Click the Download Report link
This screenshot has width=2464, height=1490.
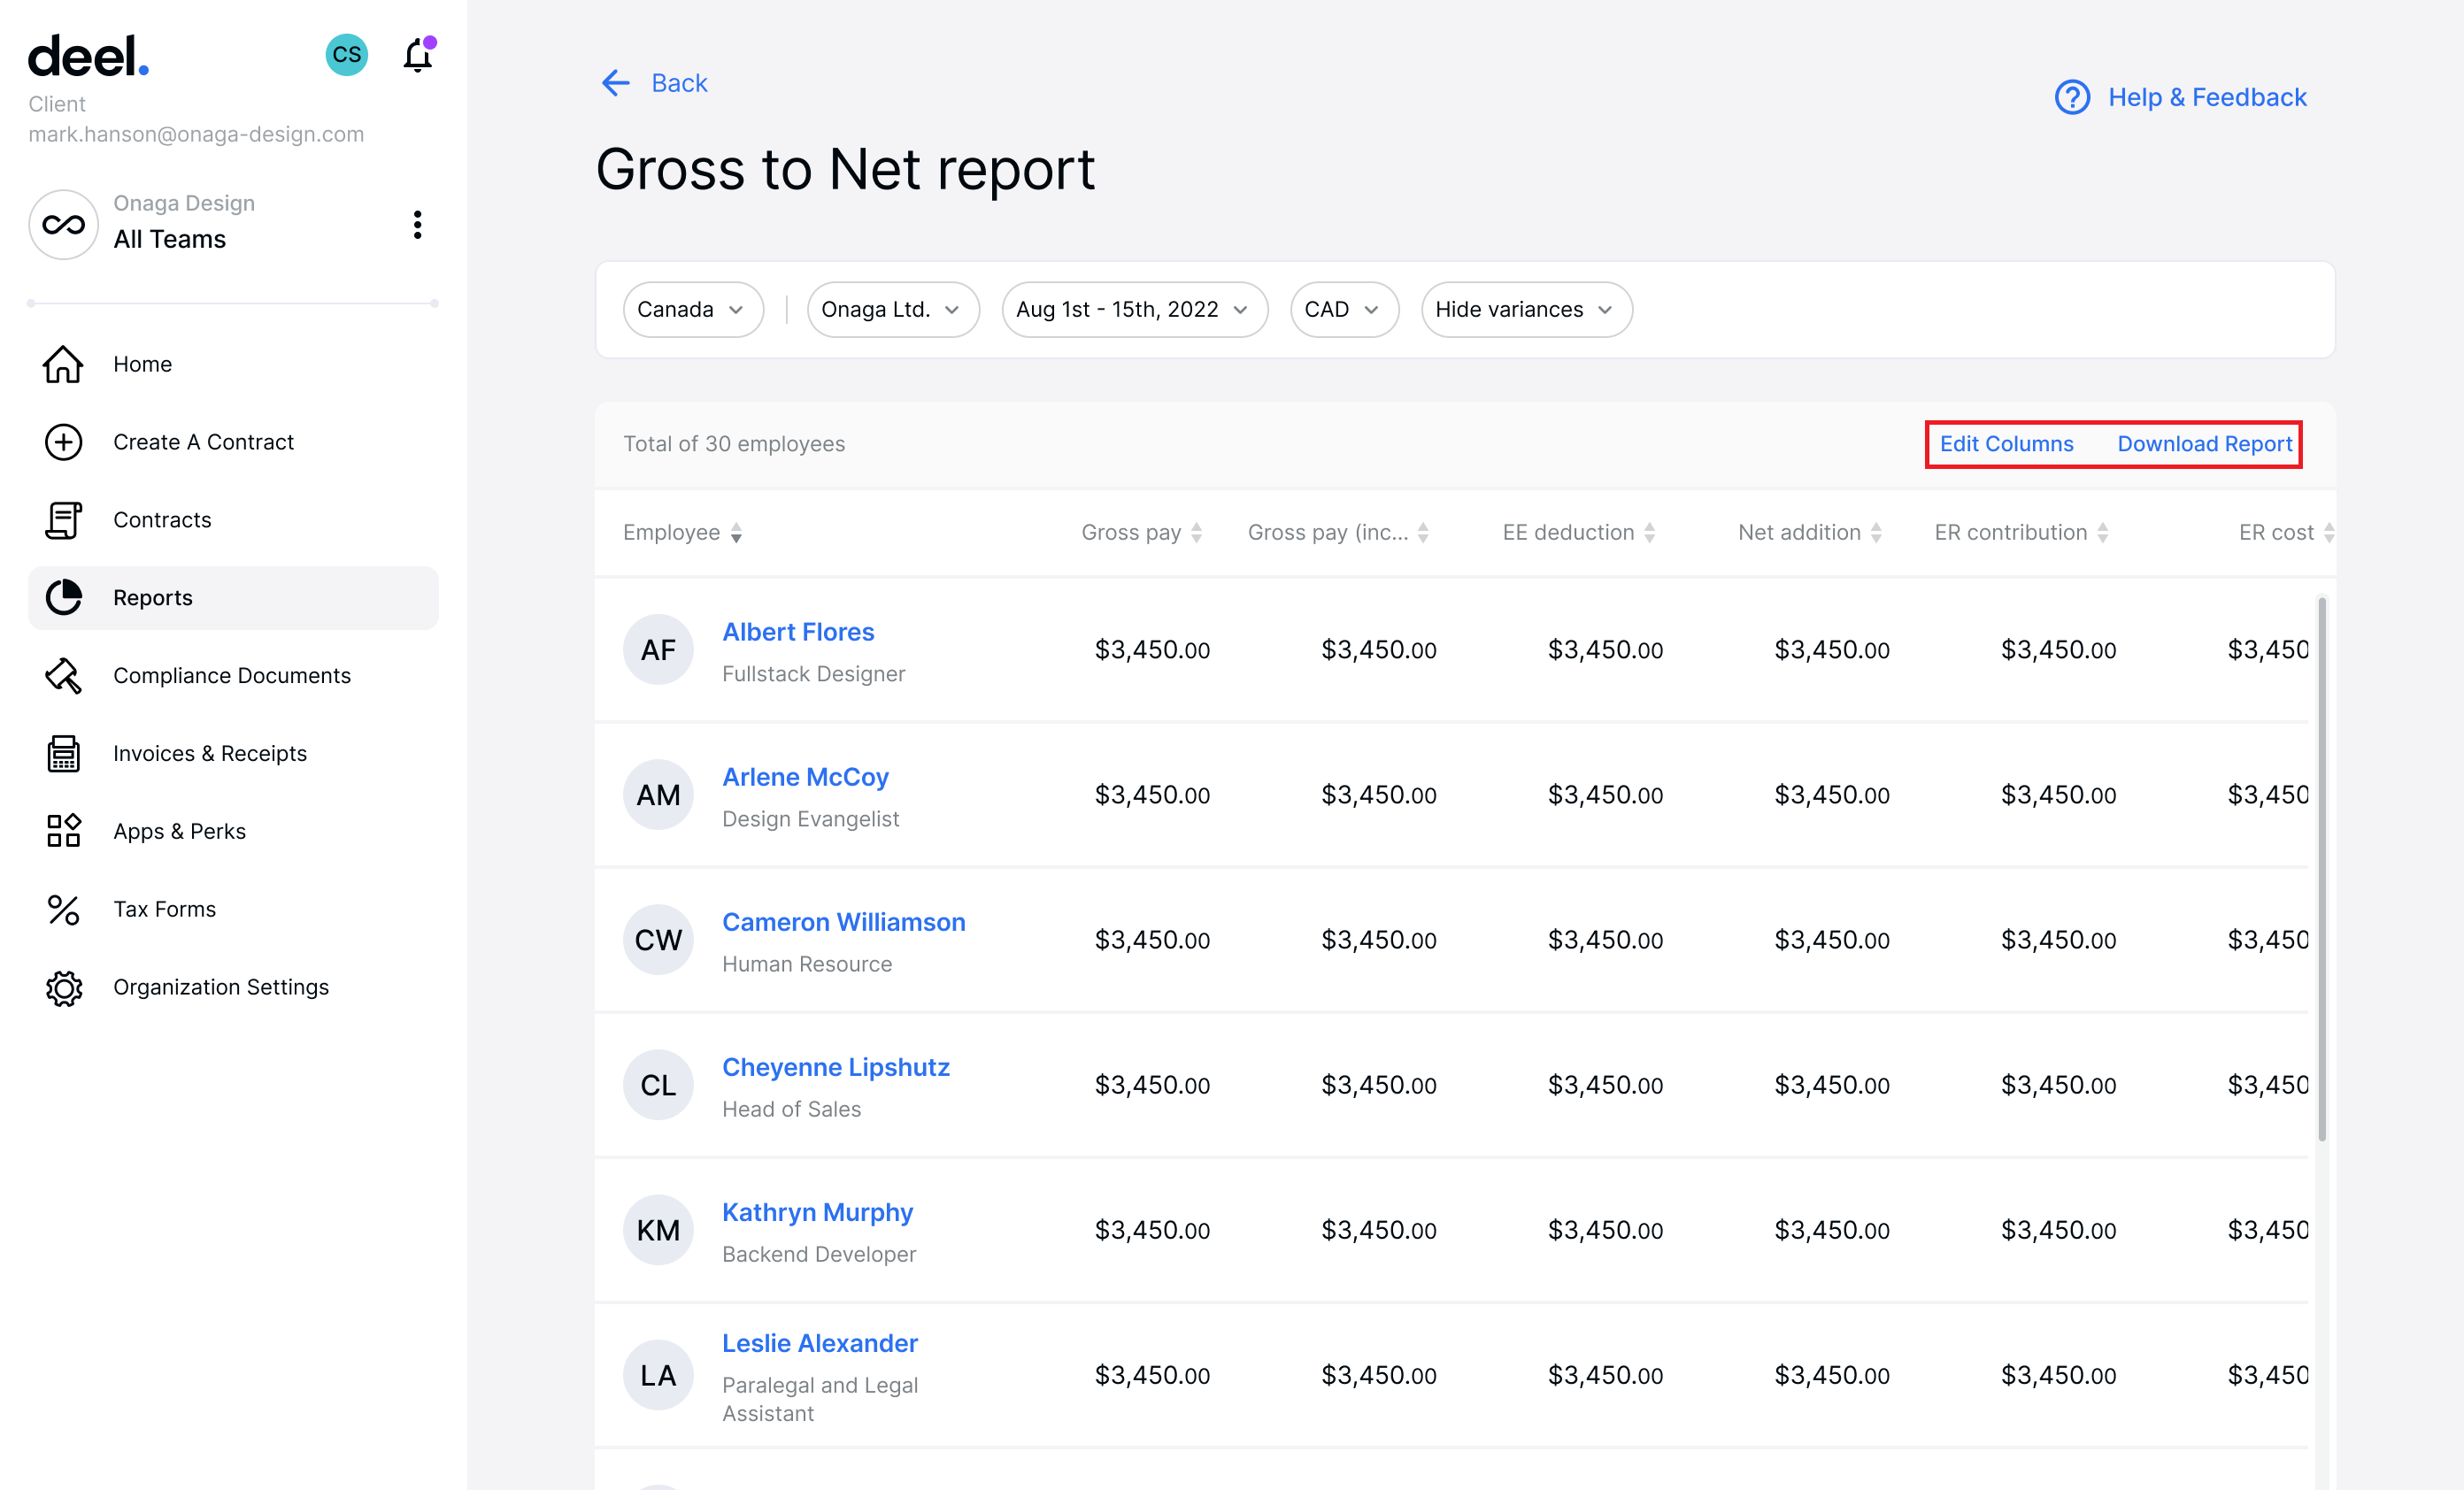(2204, 443)
